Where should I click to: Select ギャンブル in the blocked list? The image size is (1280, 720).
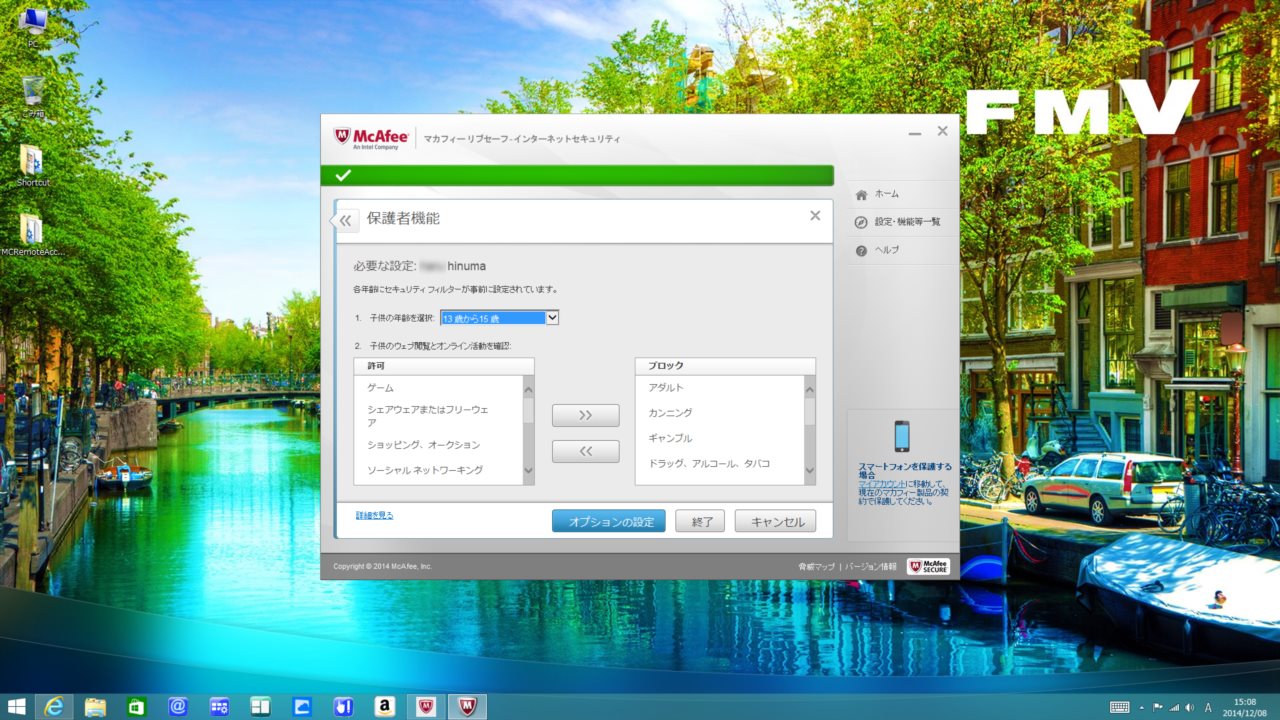click(670, 438)
